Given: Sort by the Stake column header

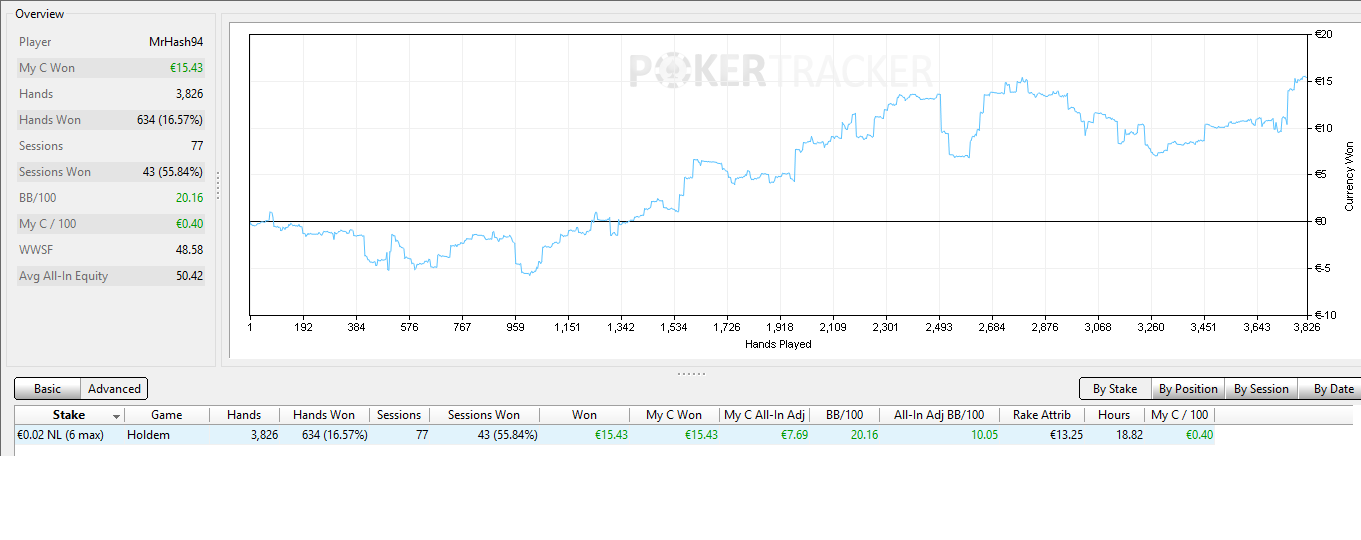Looking at the screenshot, I should (69, 415).
